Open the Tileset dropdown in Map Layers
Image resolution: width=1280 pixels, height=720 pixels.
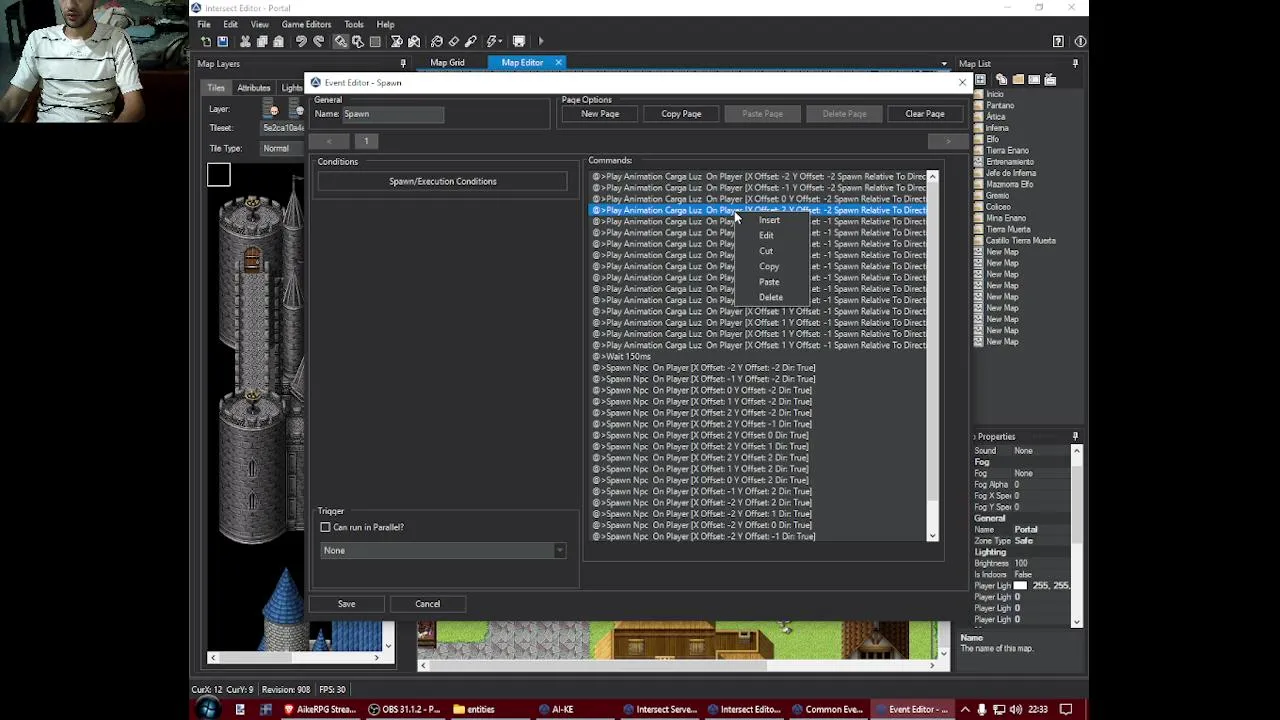[283, 128]
